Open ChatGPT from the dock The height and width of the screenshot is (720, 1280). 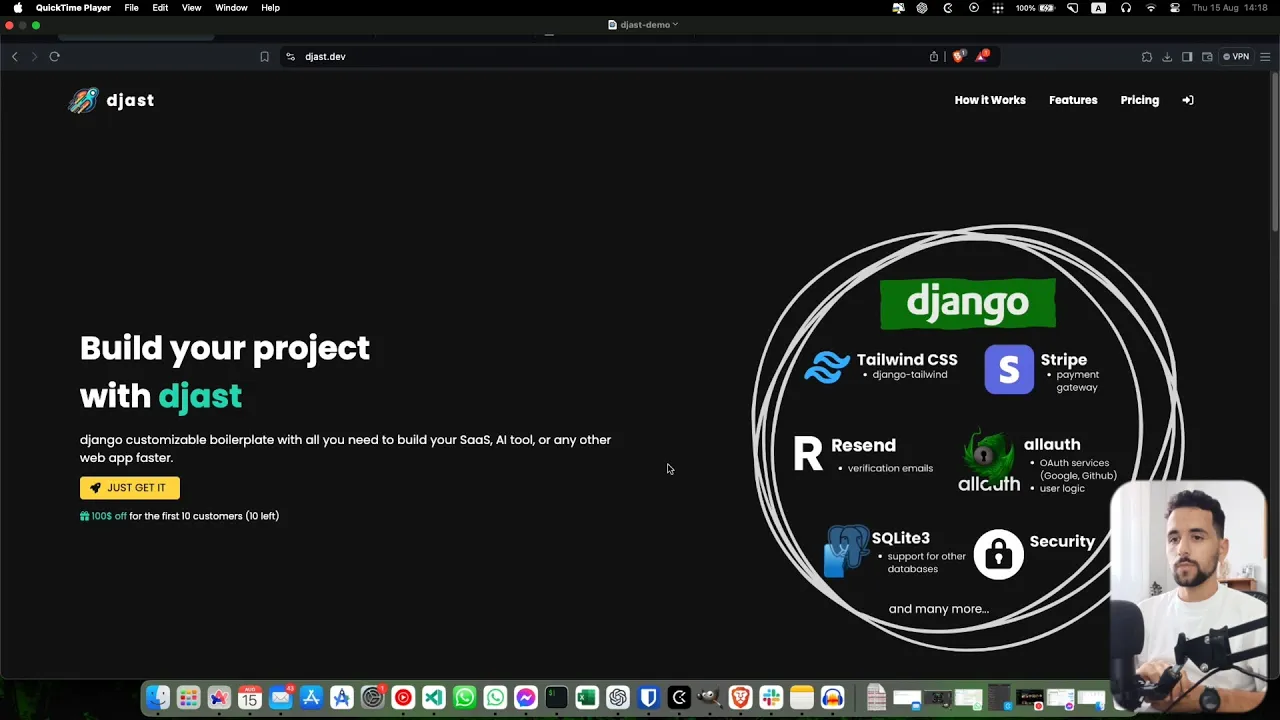[618, 698]
